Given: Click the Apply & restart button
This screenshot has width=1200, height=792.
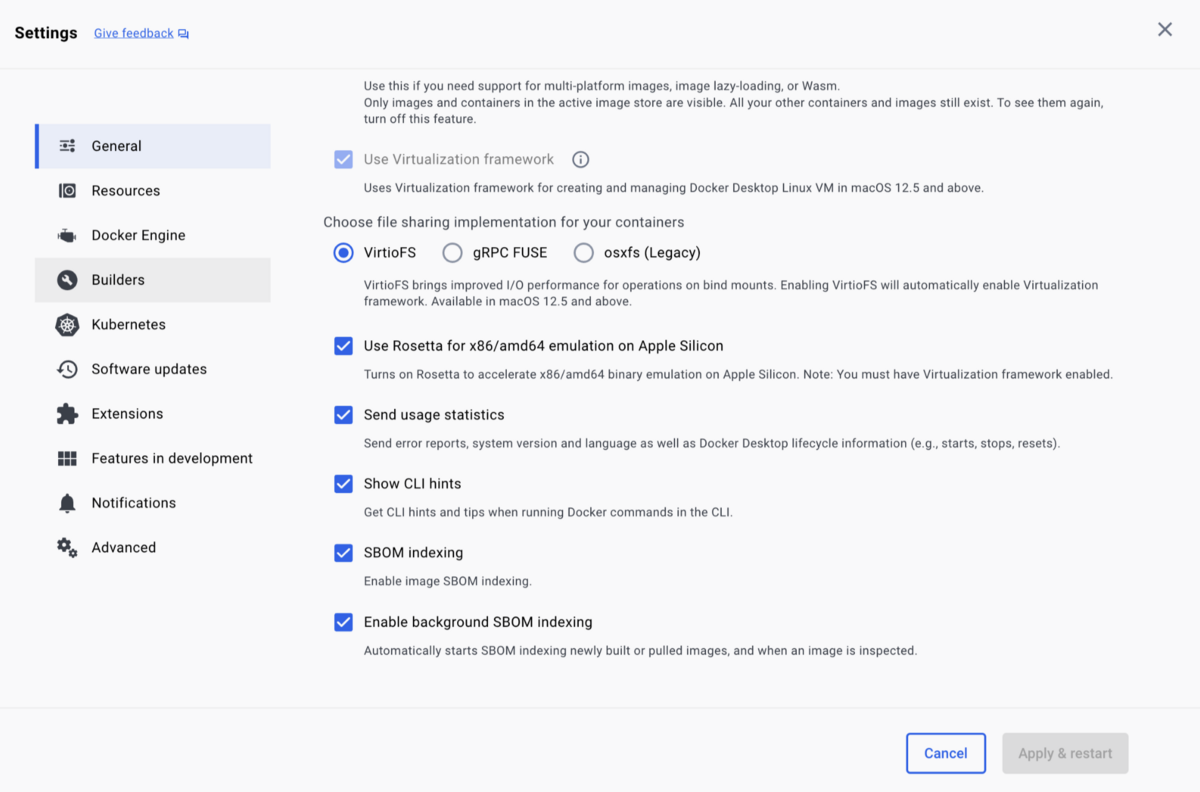Looking at the screenshot, I should click(x=1065, y=753).
